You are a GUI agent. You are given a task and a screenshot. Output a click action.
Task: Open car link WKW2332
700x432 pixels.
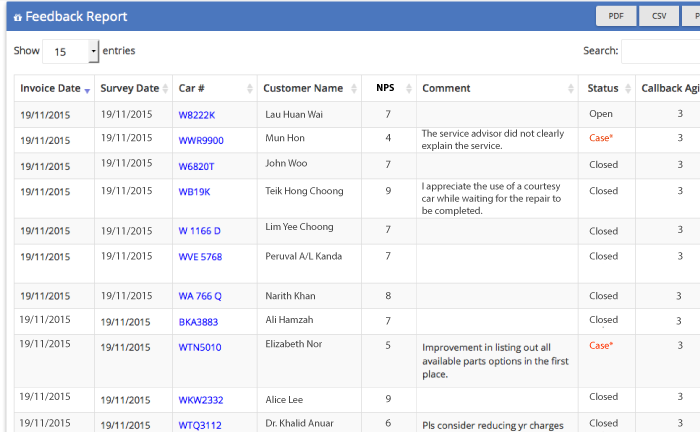pyautogui.click(x=201, y=400)
